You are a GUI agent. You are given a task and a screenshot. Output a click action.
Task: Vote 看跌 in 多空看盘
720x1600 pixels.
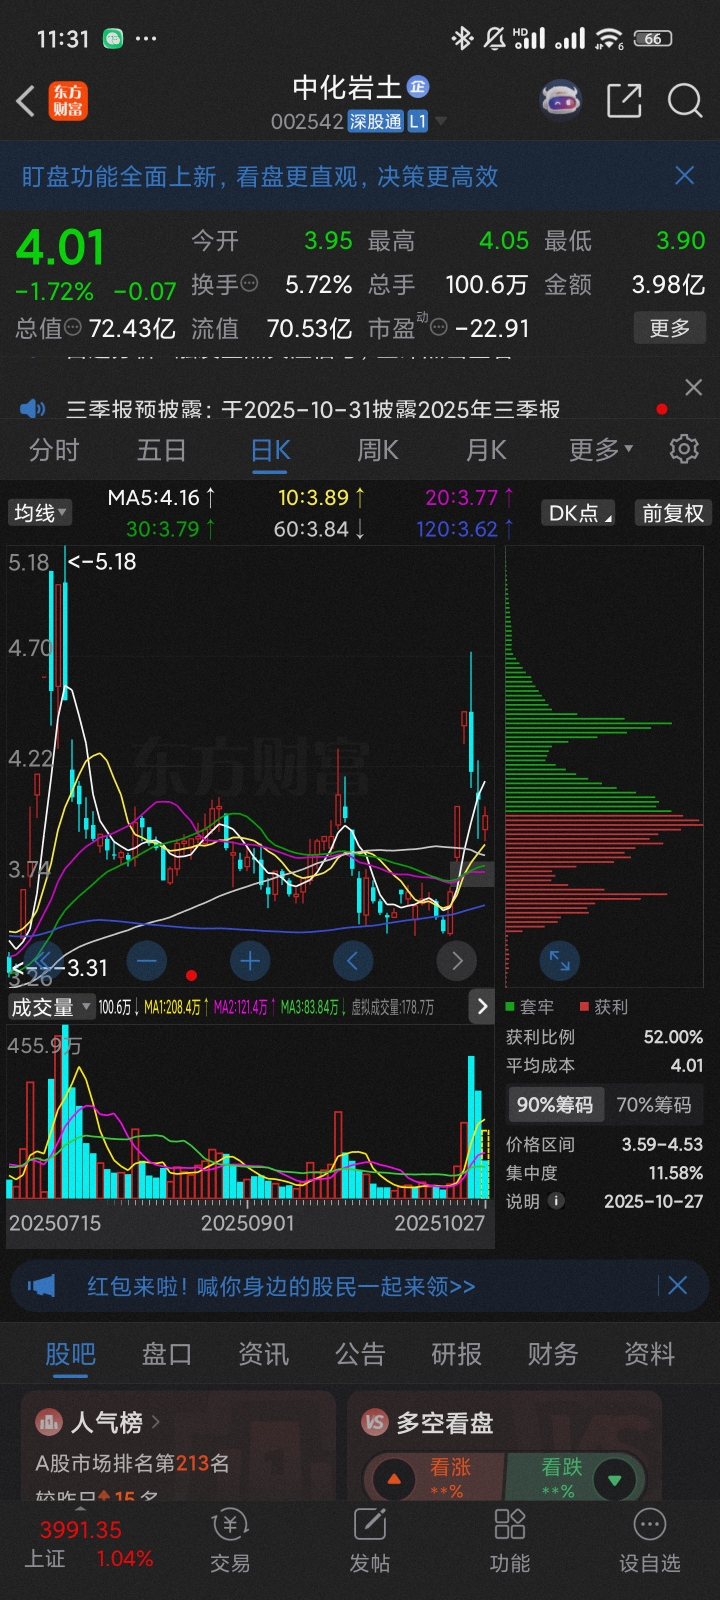575,1477
